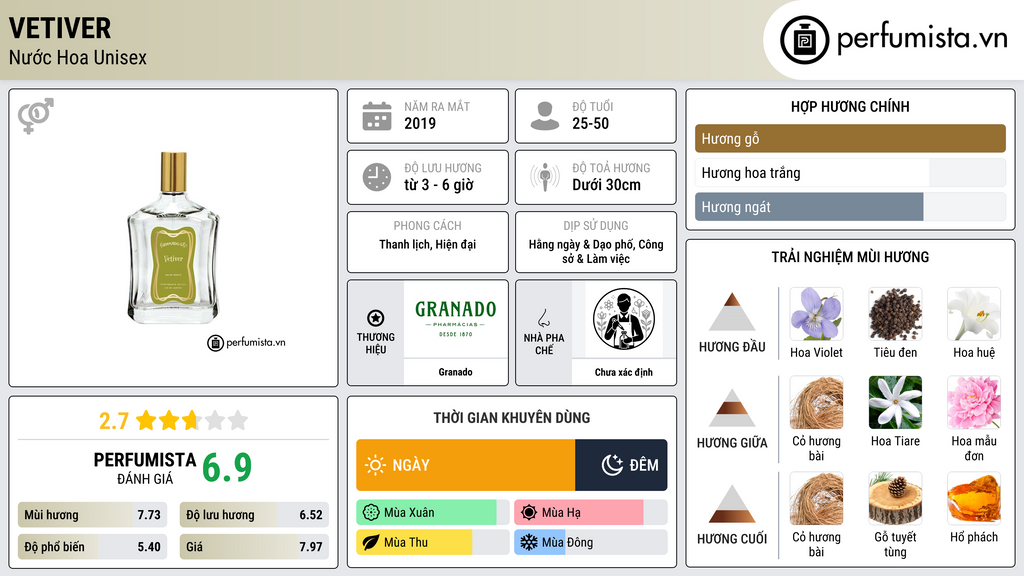
Task: Click the Mùi hương 7.73 score bar
Action: [x=92, y=515]
